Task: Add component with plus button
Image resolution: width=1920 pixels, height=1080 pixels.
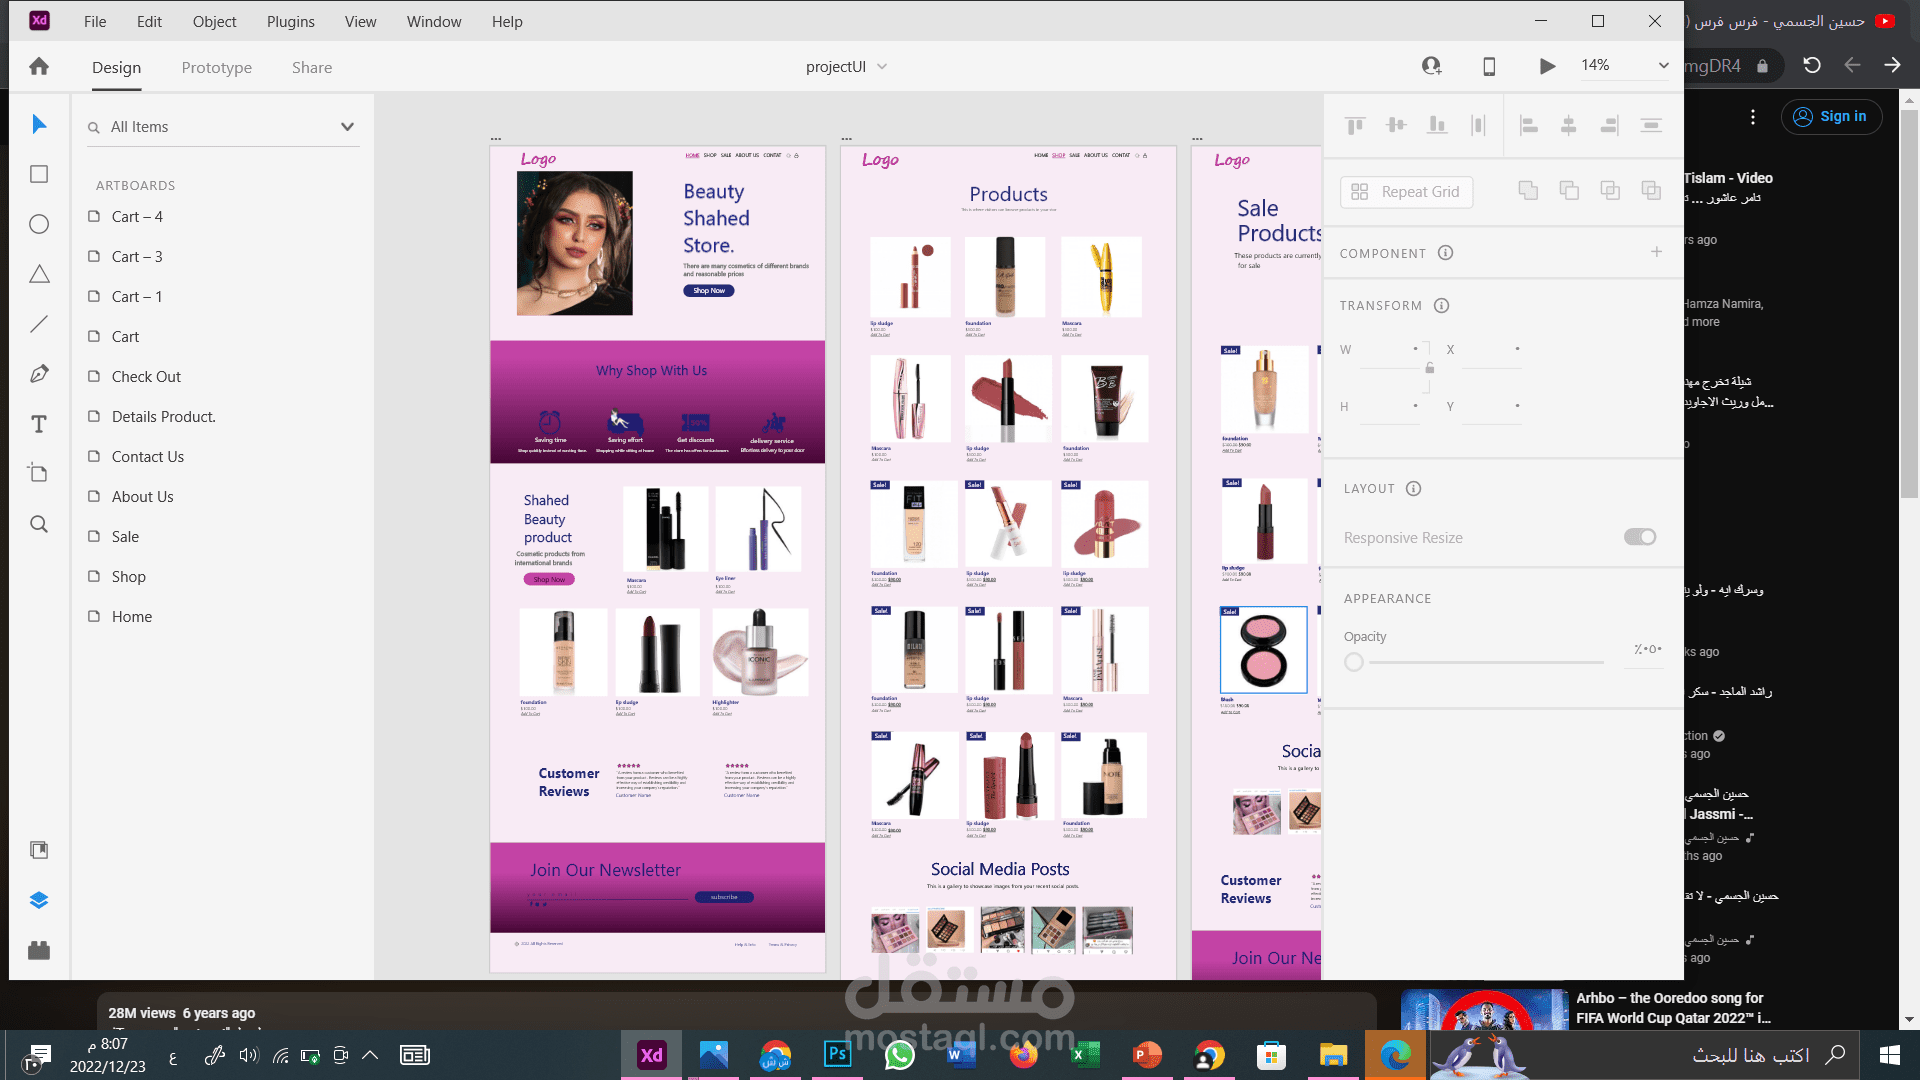Action: 1657,252
